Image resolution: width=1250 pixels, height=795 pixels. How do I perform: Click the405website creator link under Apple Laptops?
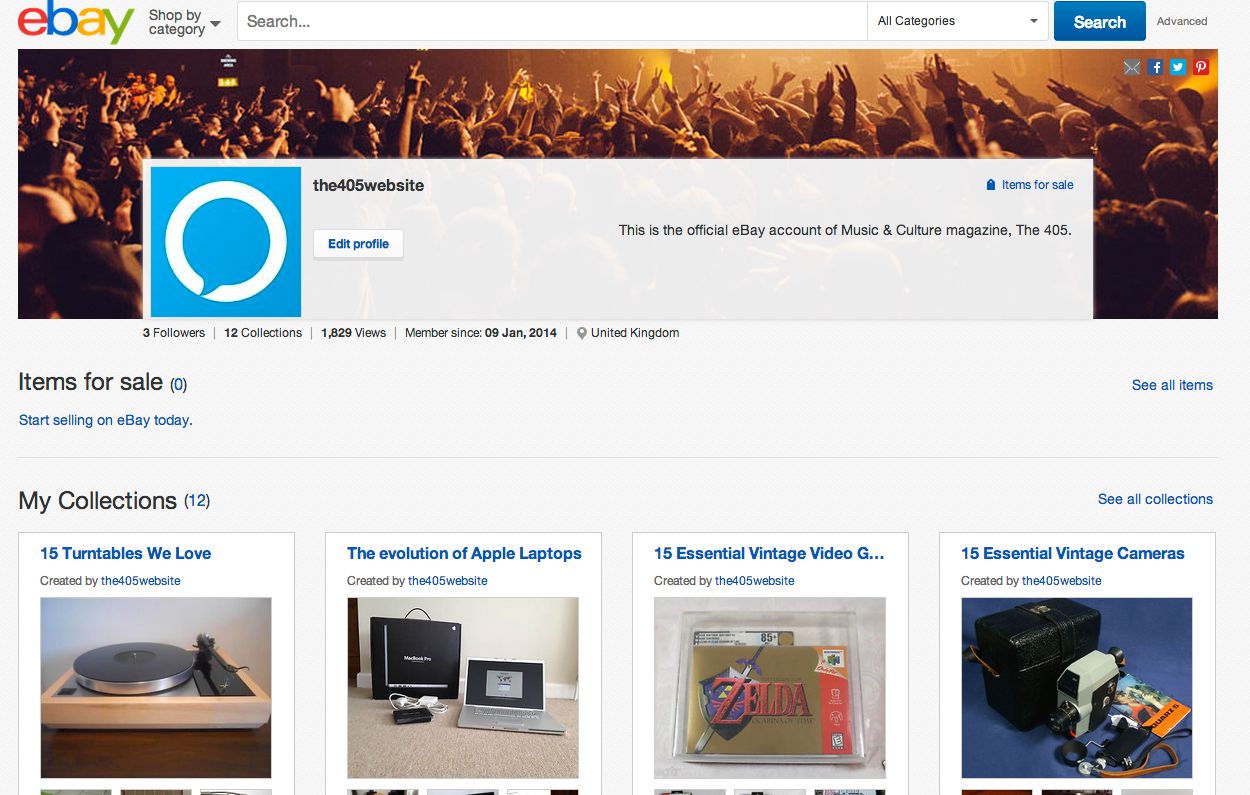tap(448, 581)
